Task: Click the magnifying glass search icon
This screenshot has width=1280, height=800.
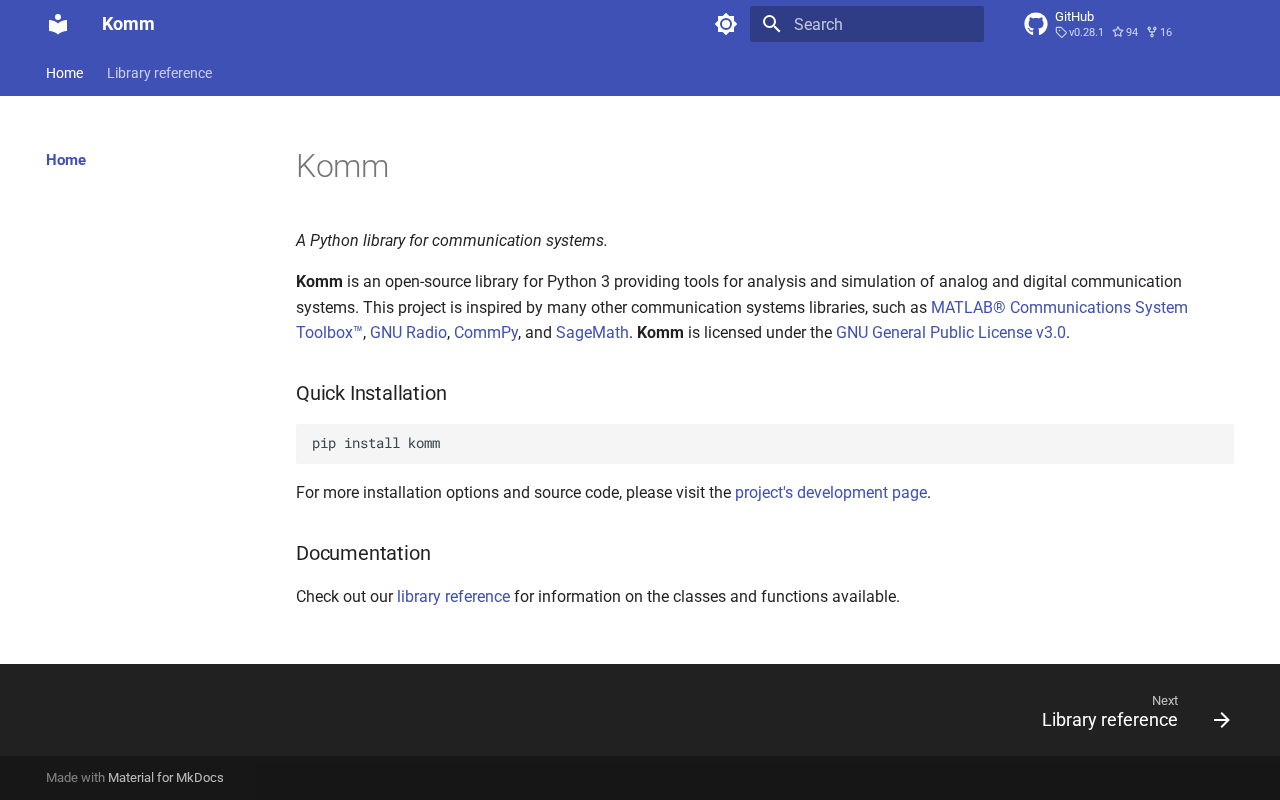Action: pos(771,24)
